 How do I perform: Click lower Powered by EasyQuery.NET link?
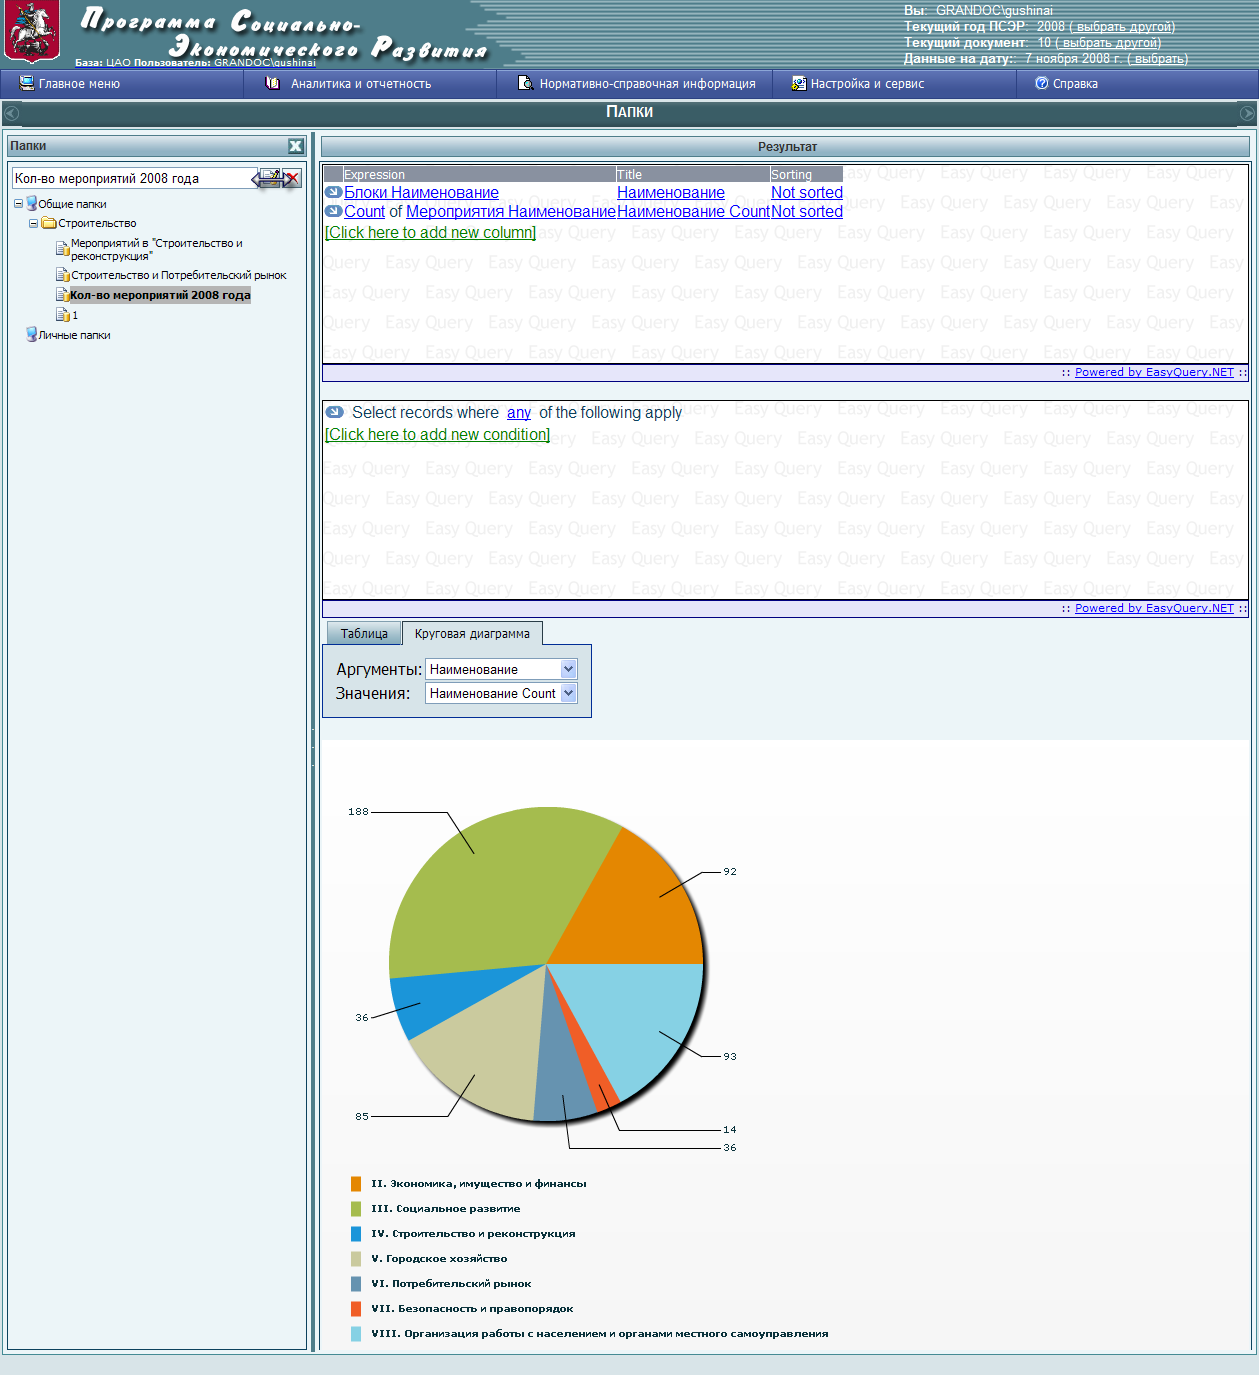click(1154, 608)
